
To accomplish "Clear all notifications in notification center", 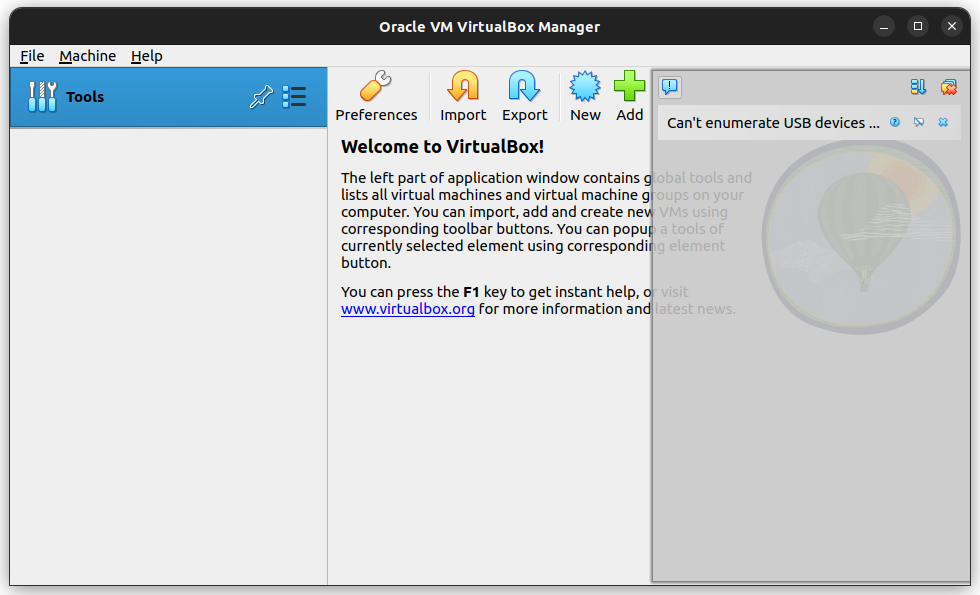I will pos(949,87).
